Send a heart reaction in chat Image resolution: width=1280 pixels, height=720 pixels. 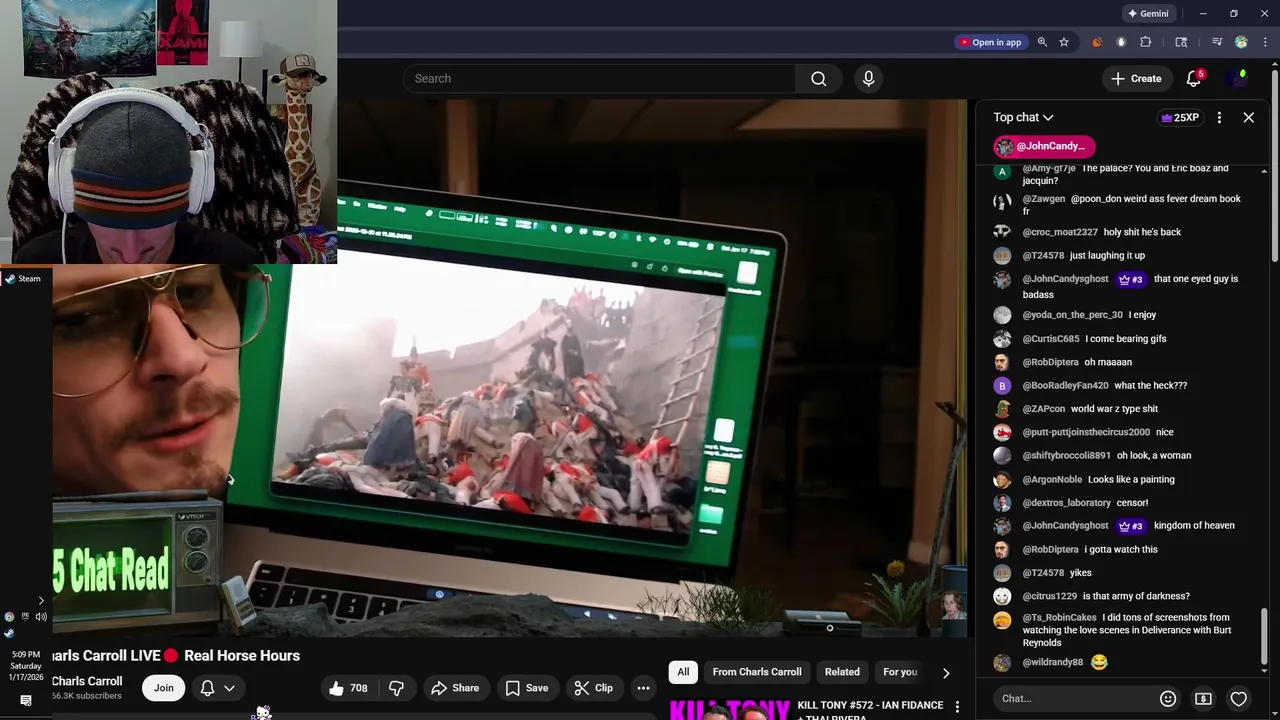coord(1239,699)
